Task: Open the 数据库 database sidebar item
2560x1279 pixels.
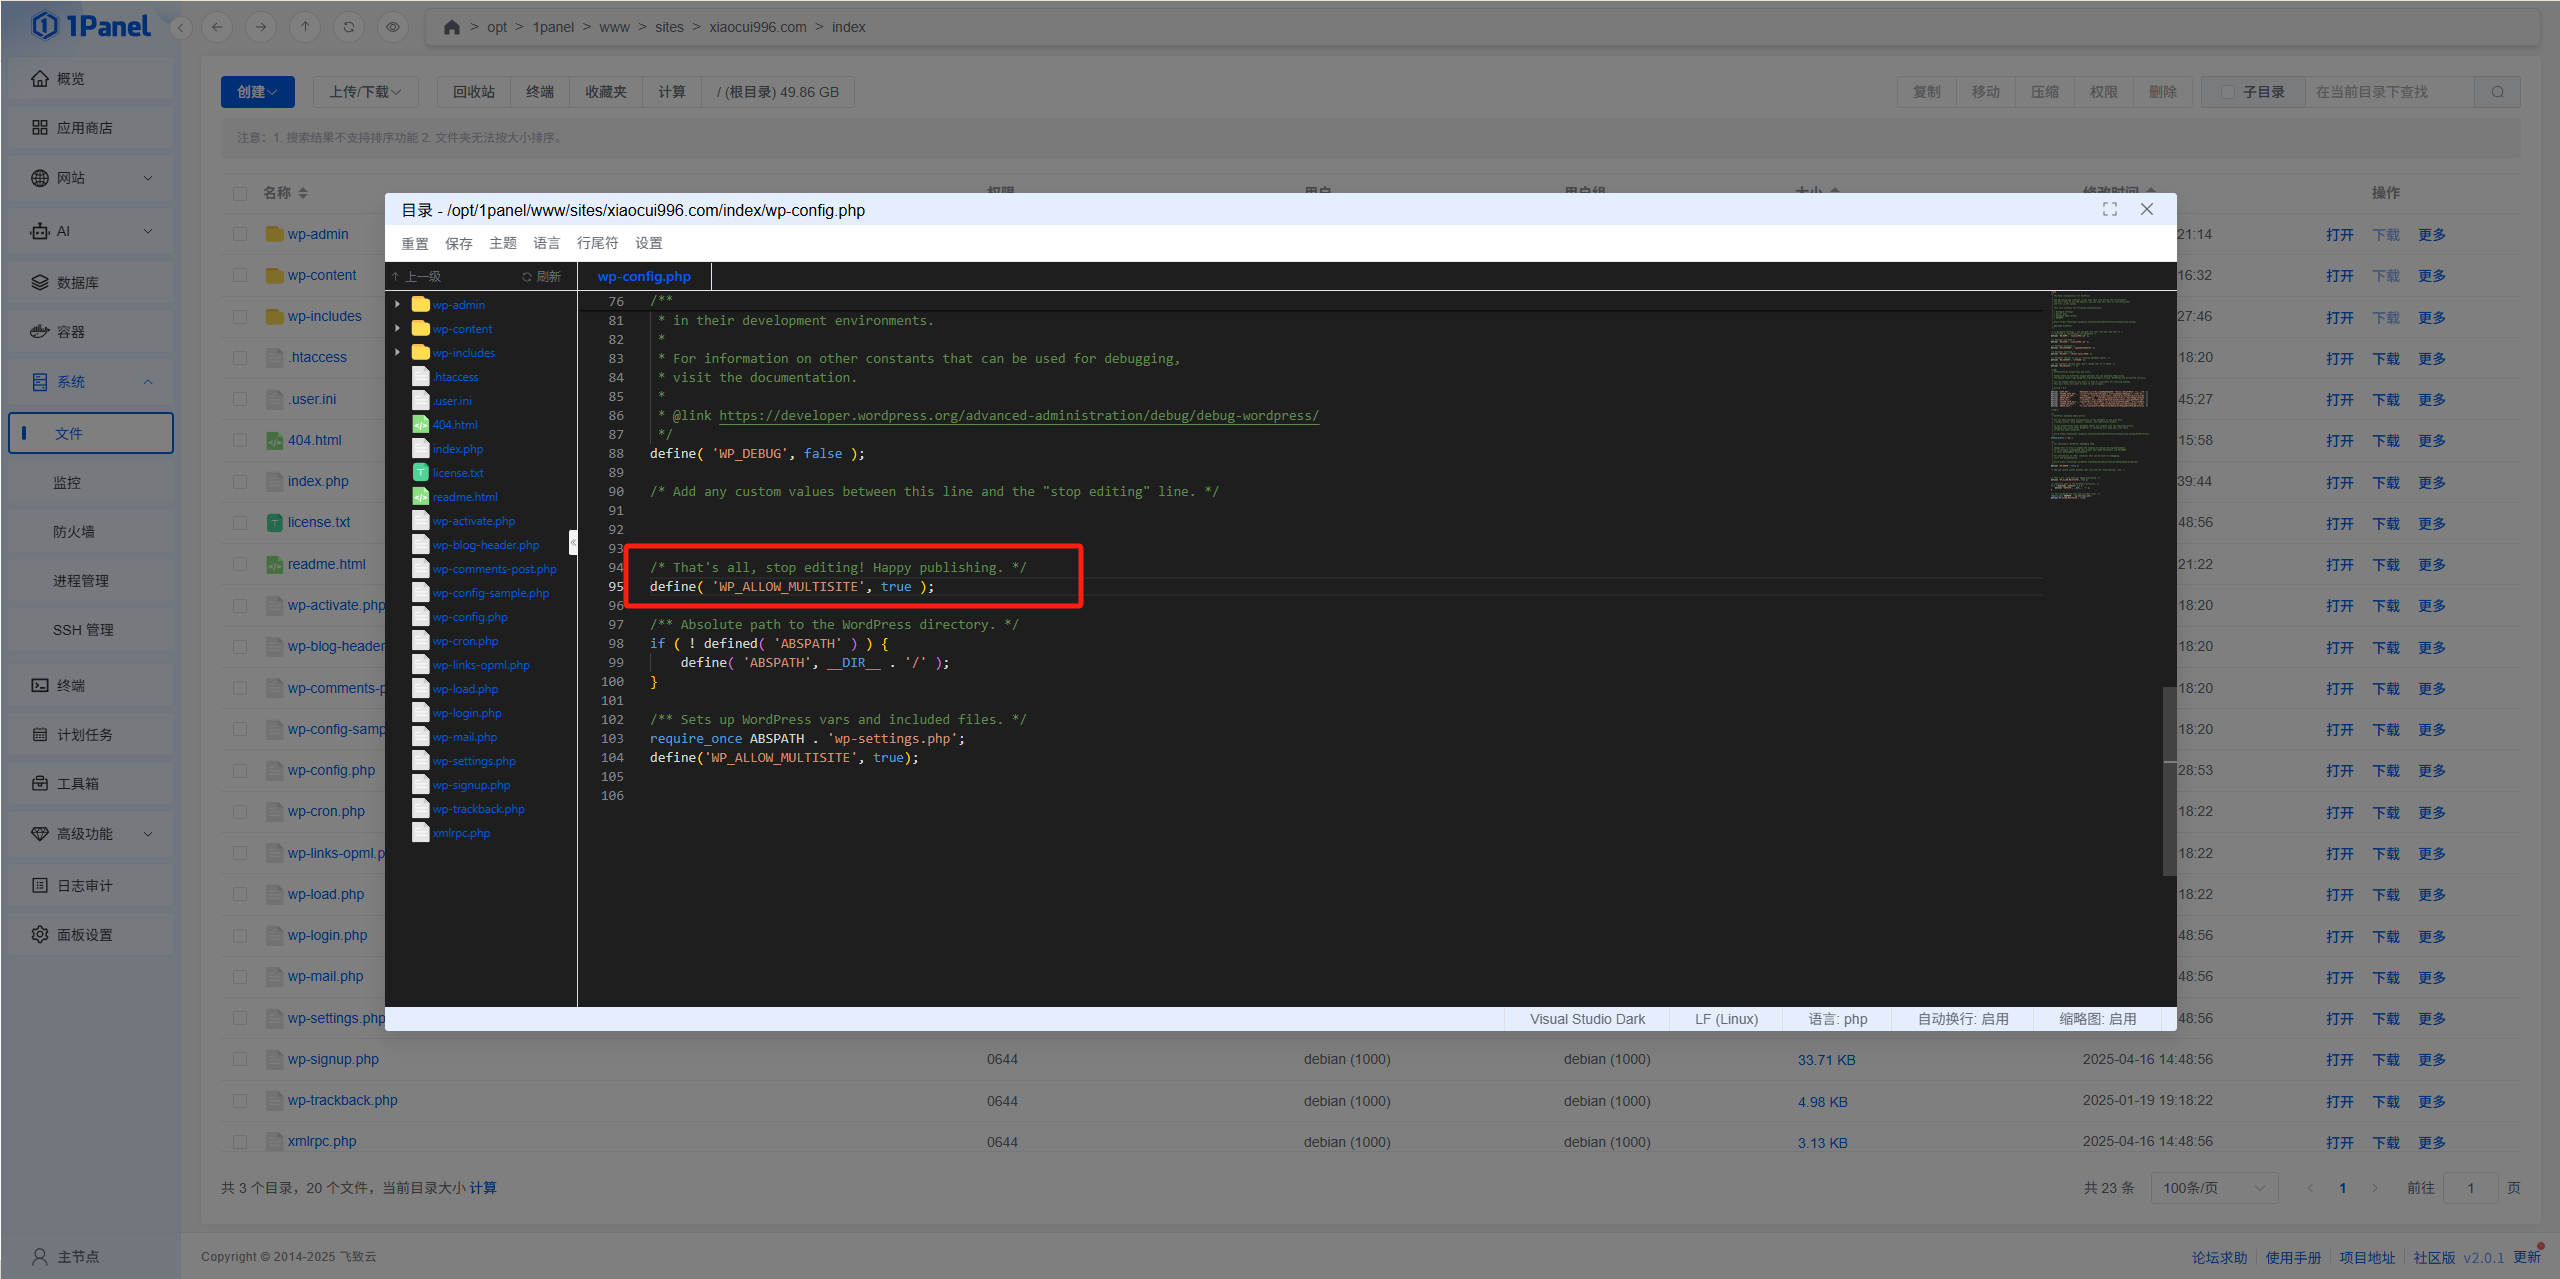Action: 77,283
